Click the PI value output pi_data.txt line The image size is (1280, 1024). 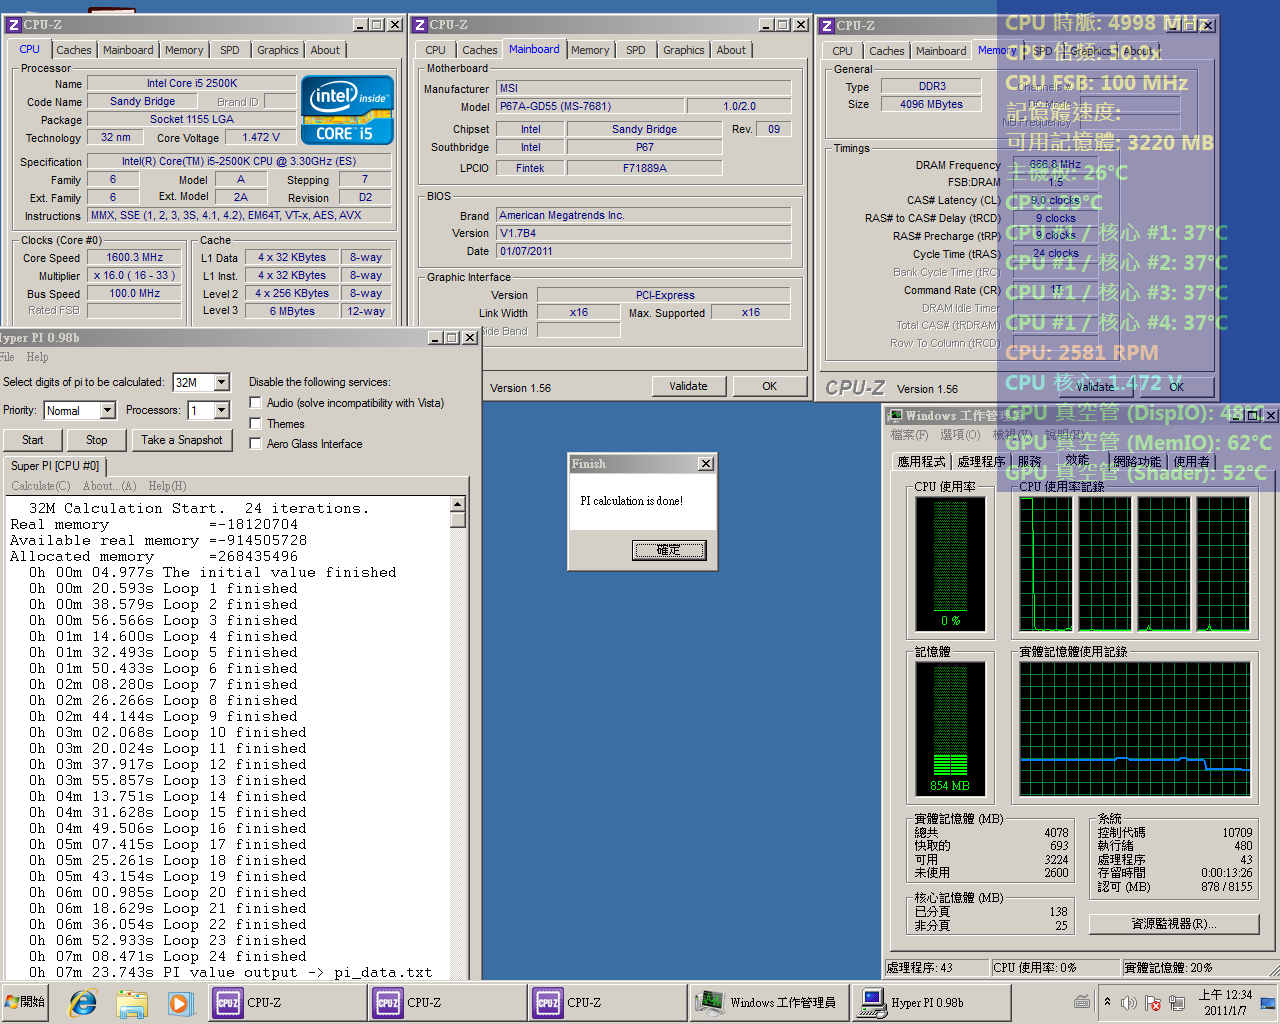pyautogui.click(x=230, y=972)
